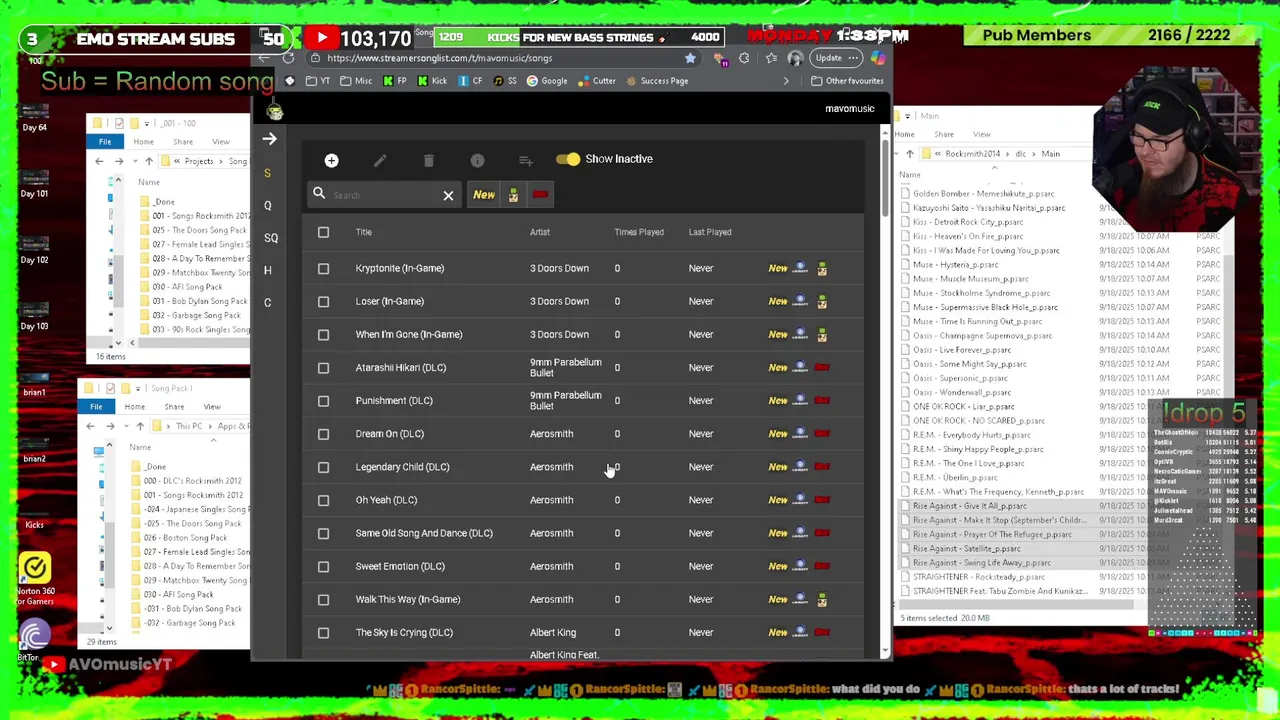The height and width of the screenshot is (720, 1280).
Task: Open the SQ section in the sidebar
Action: [271, 238]
